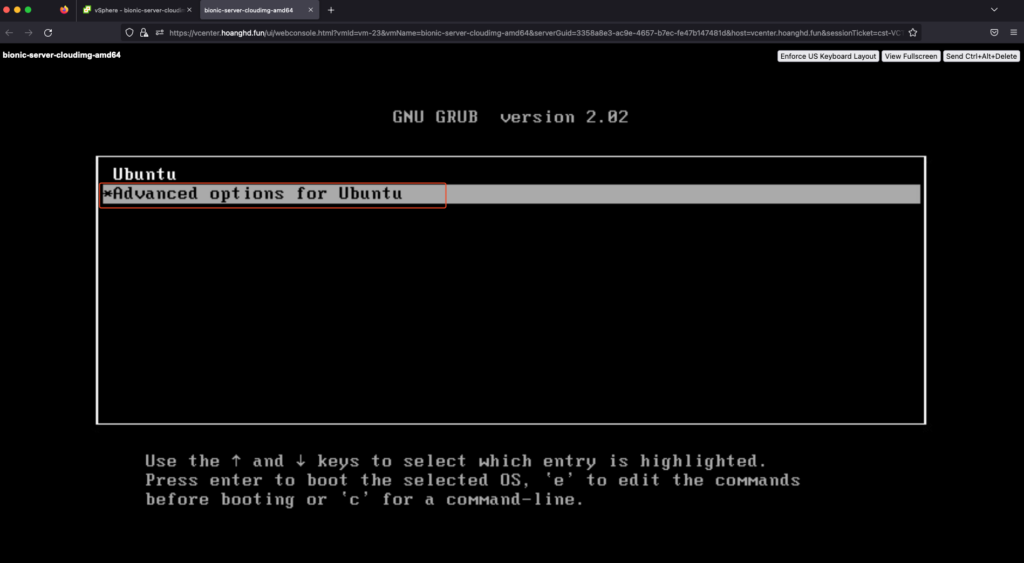Click the bionic-server-cloudimg-amd64 console title
Image resolution: width=1024 pixels, height=563 pixels.
[x=61, y=55]
